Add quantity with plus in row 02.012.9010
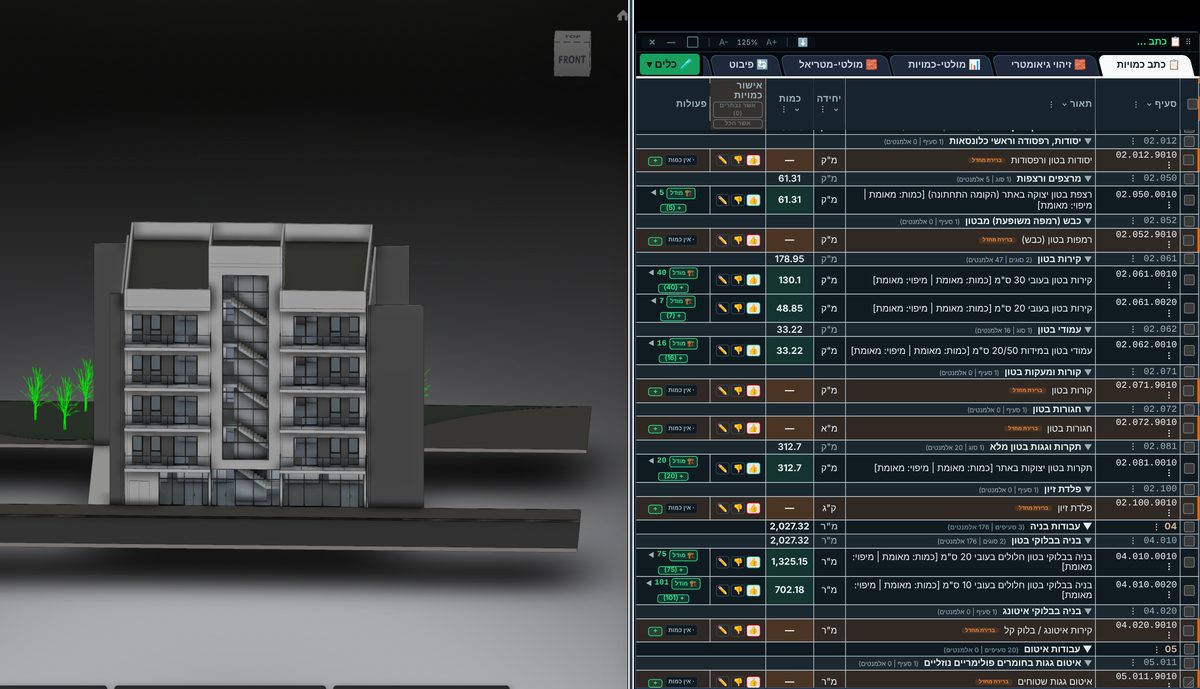This screenshot has width=1200, height=689. (x=654, y=159)
